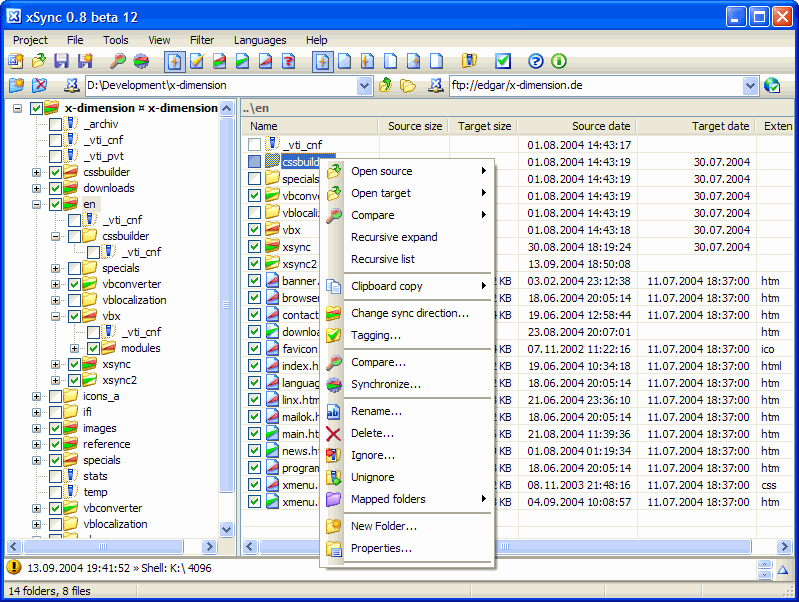Viewport: 799px width, 602px height.
Task: Click the ignored items icon beside green checkmark
Action: click(469, 61)
